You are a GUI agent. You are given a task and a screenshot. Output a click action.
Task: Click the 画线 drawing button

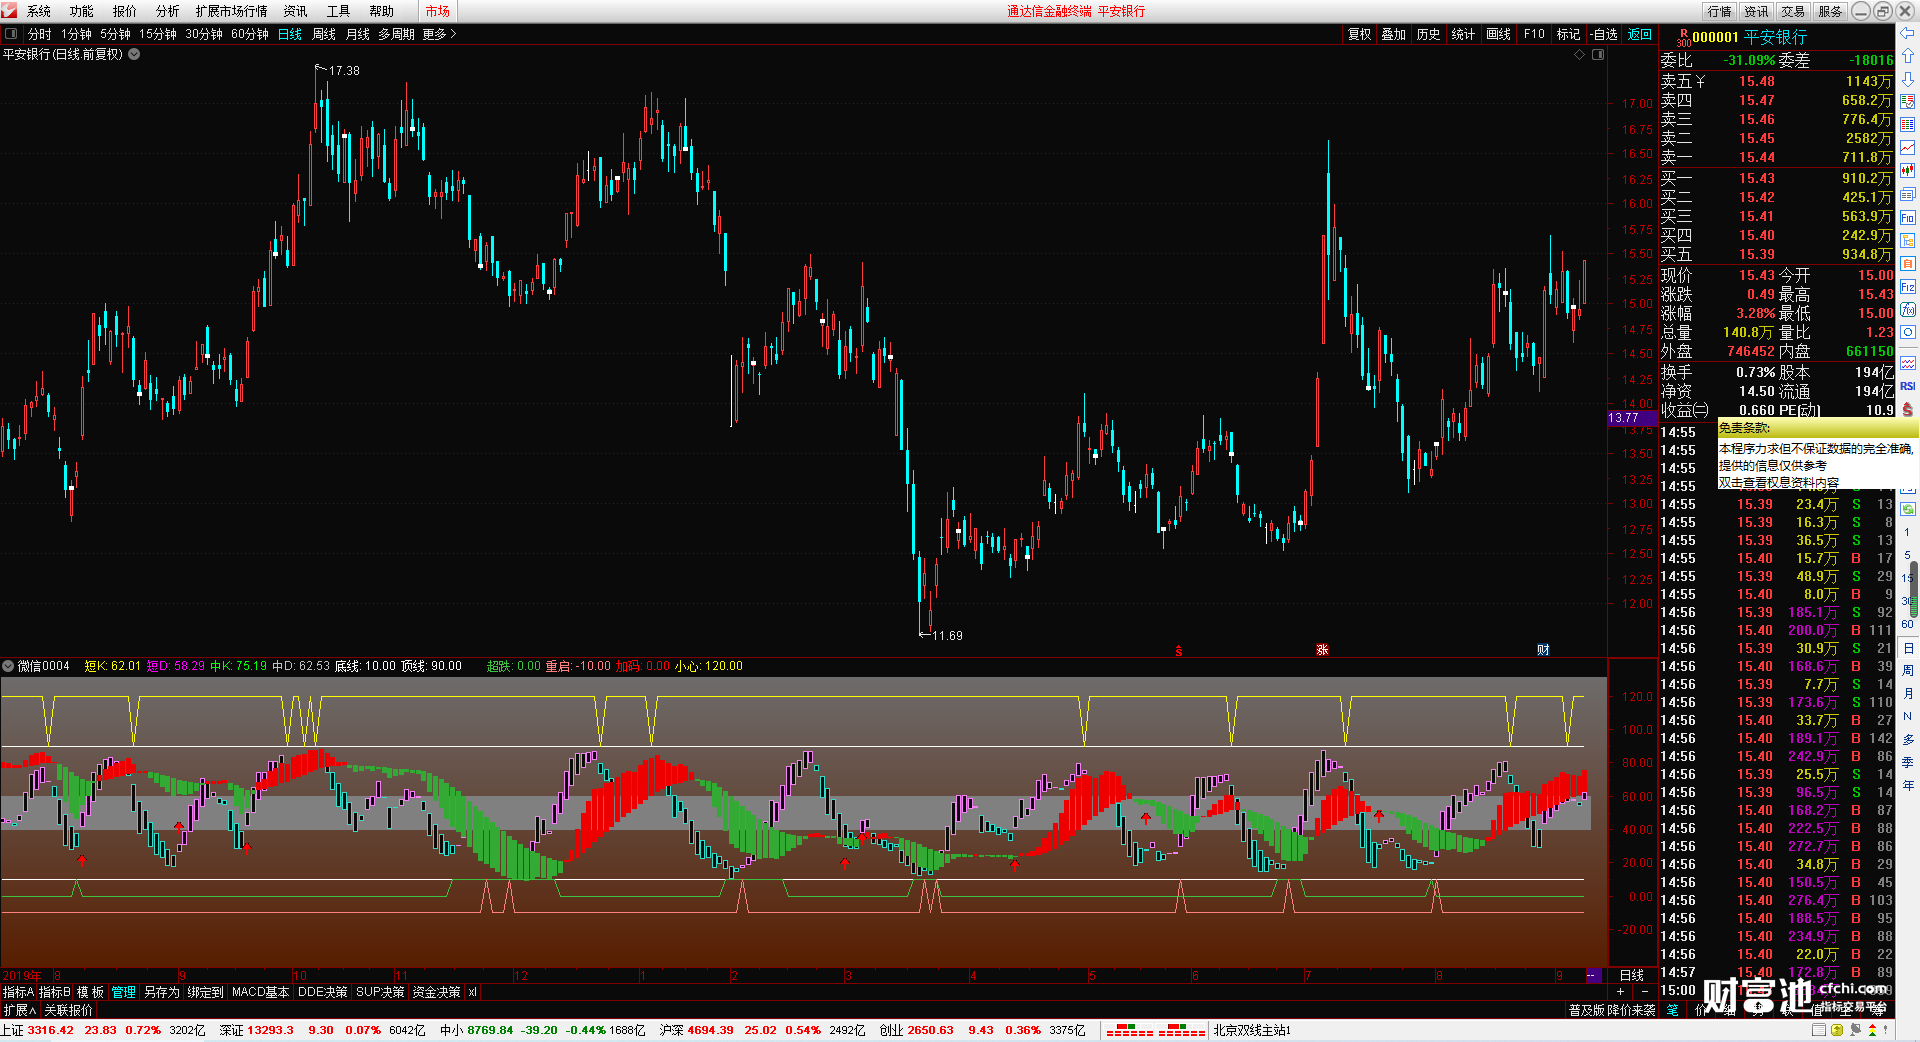[x=1499, y=34]
